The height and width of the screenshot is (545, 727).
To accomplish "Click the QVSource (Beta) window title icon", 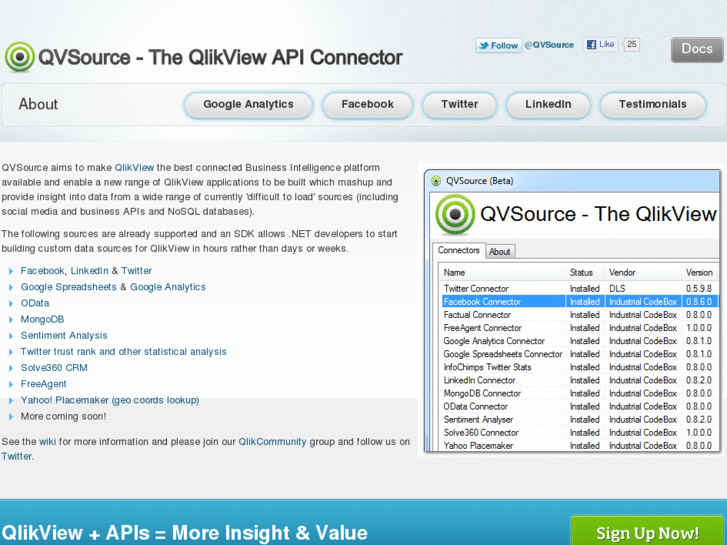I will pyautogui.click(x=436, y=181).
